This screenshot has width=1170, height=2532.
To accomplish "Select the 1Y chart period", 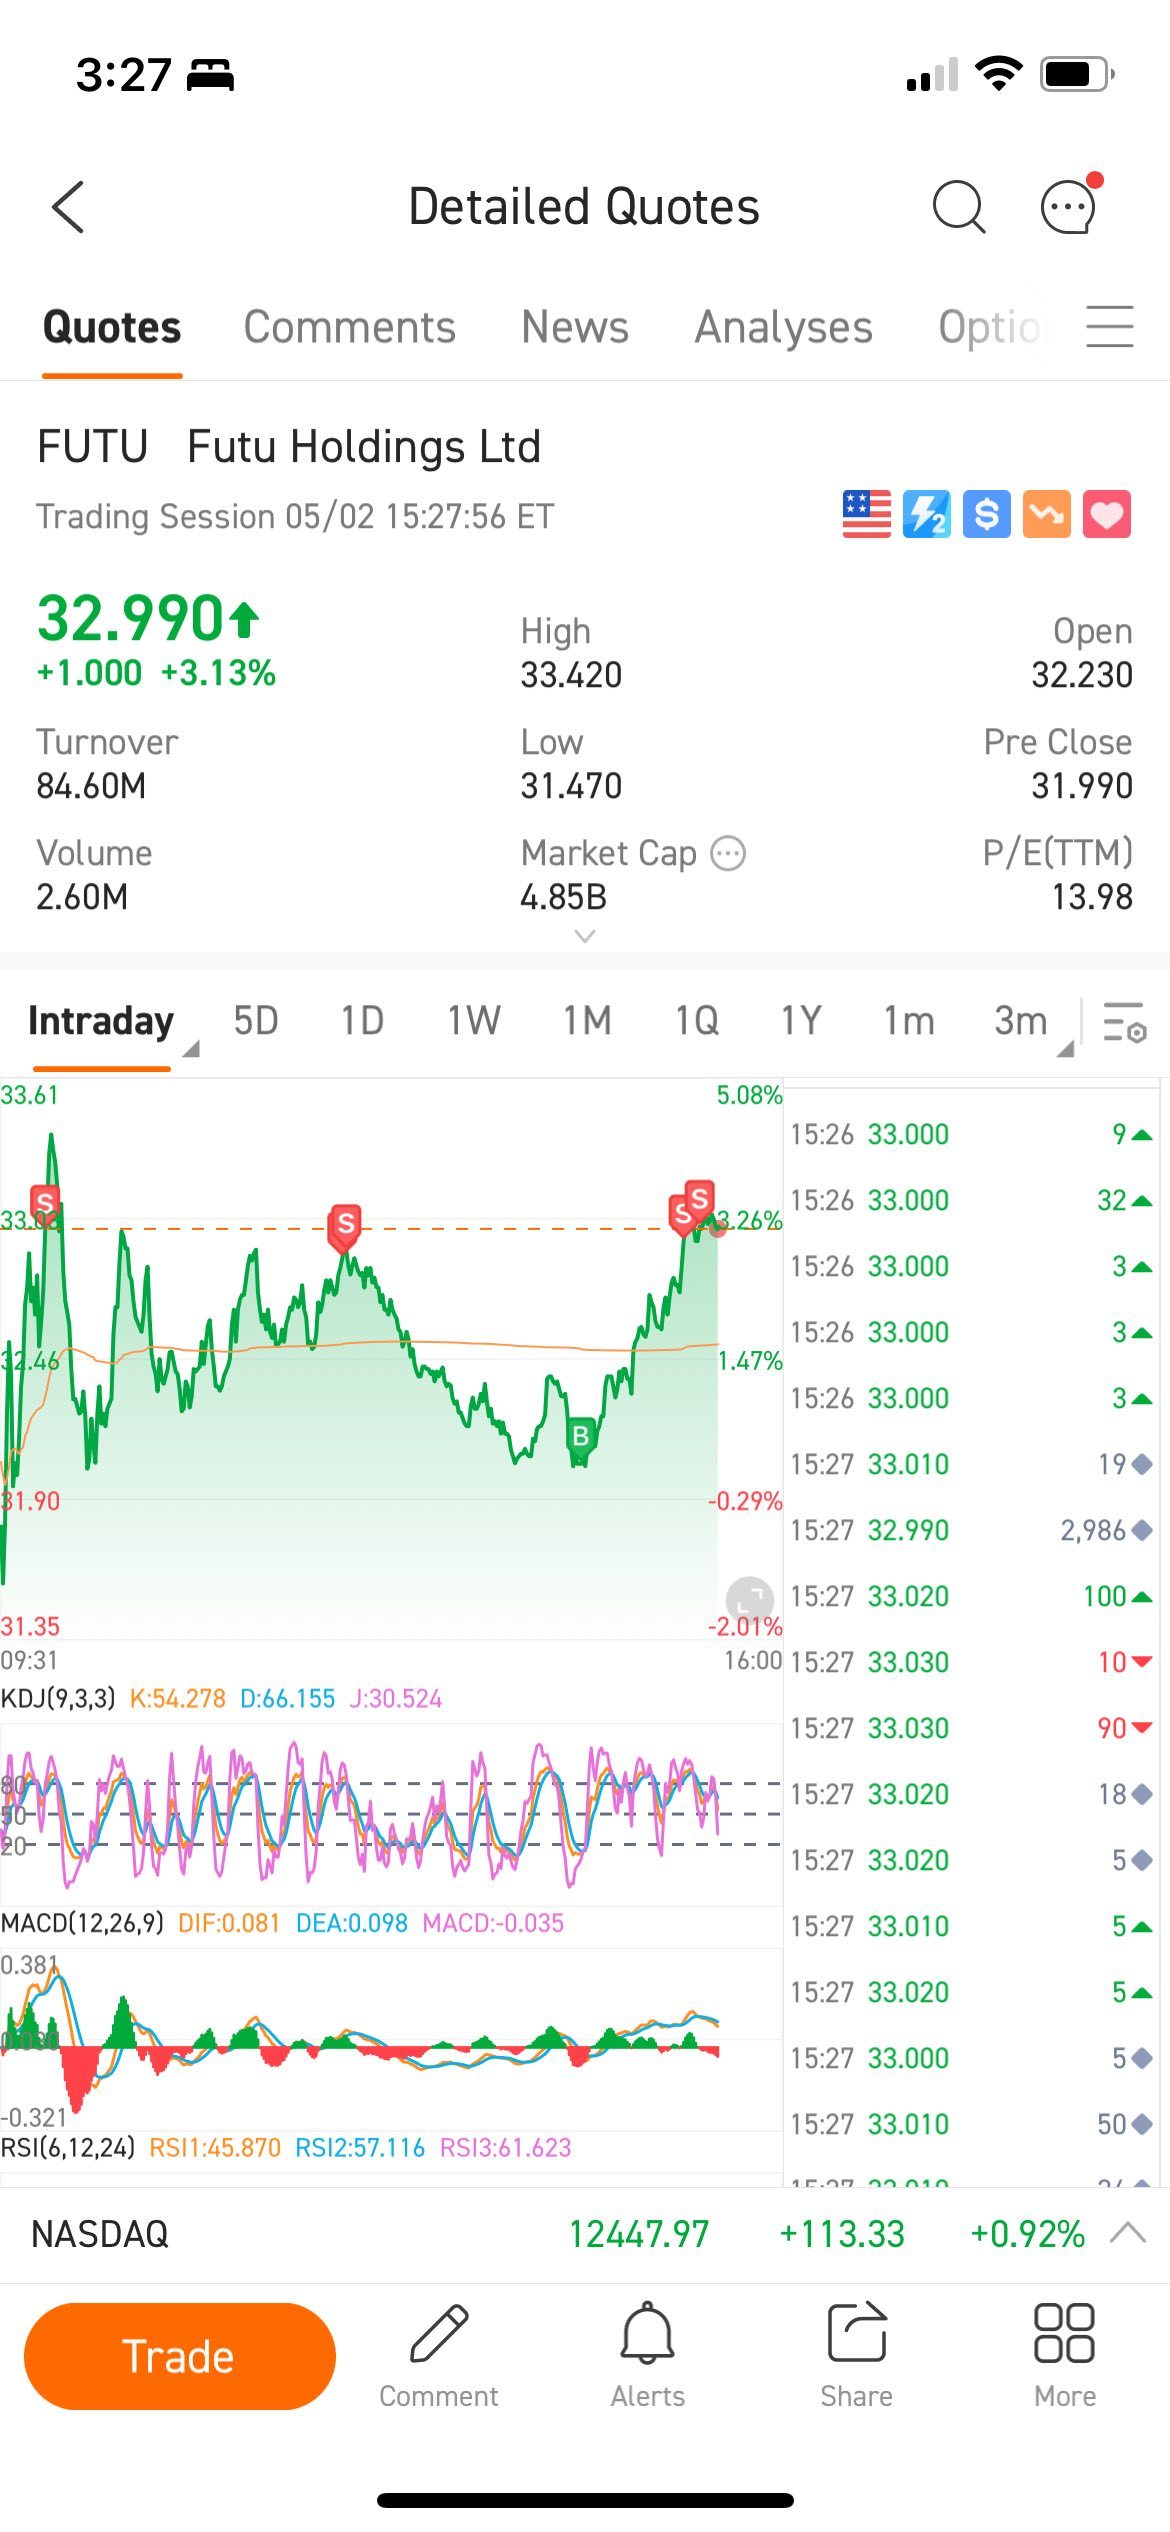I will coord(801,1021).
